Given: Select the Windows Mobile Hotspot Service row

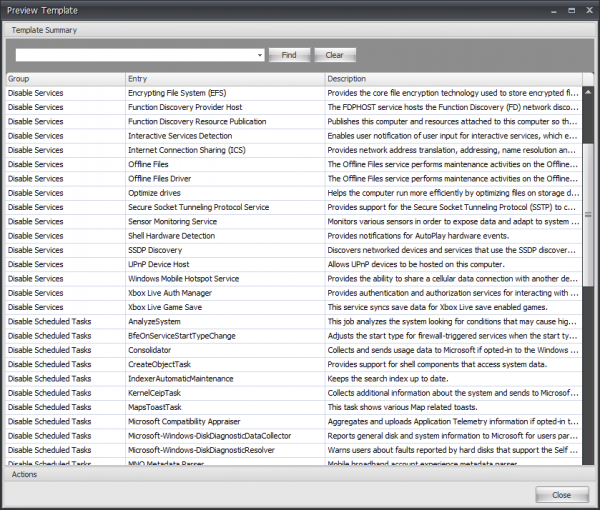Looking at the screenshot, I should tap(183, 279).
